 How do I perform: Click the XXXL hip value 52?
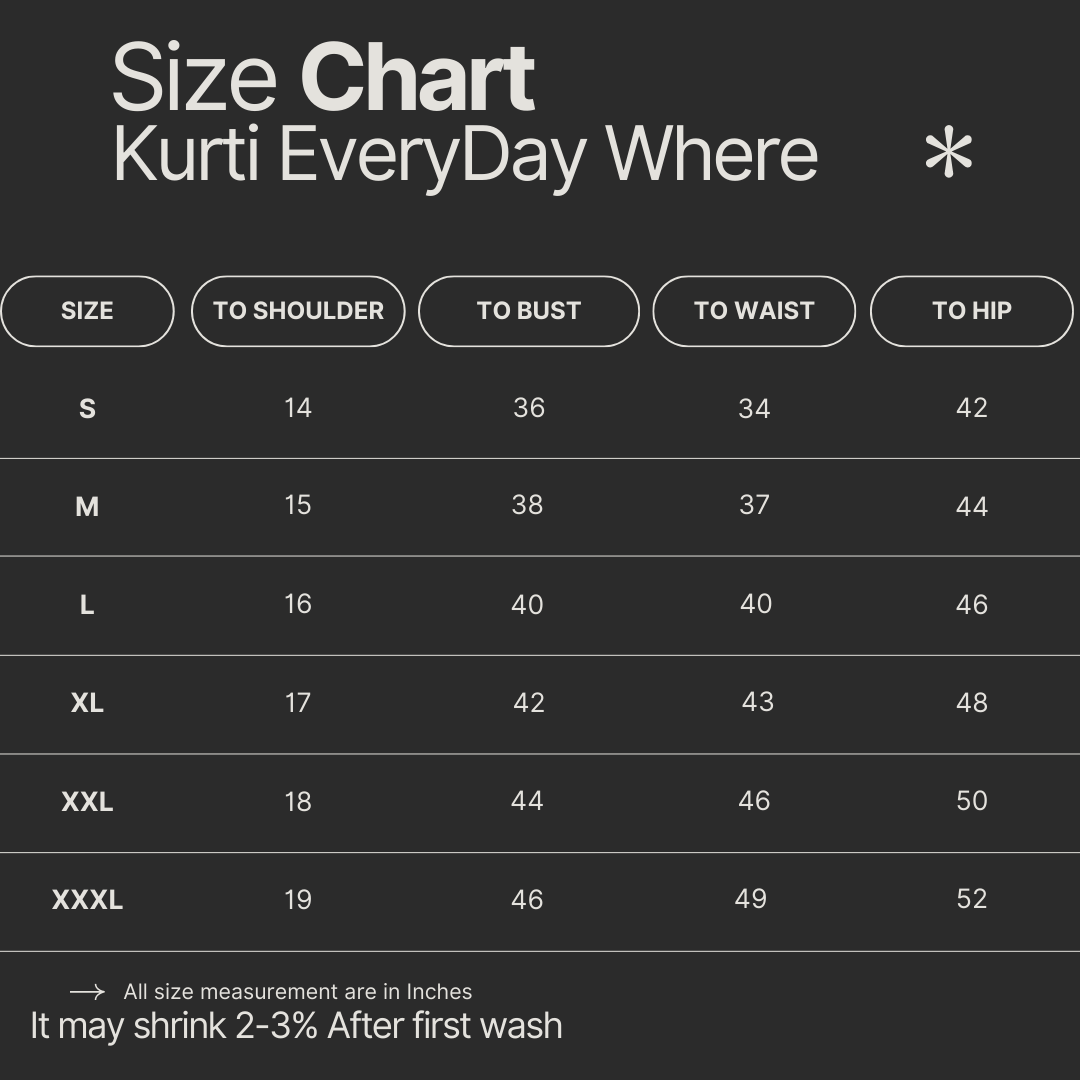coord(971,899)
